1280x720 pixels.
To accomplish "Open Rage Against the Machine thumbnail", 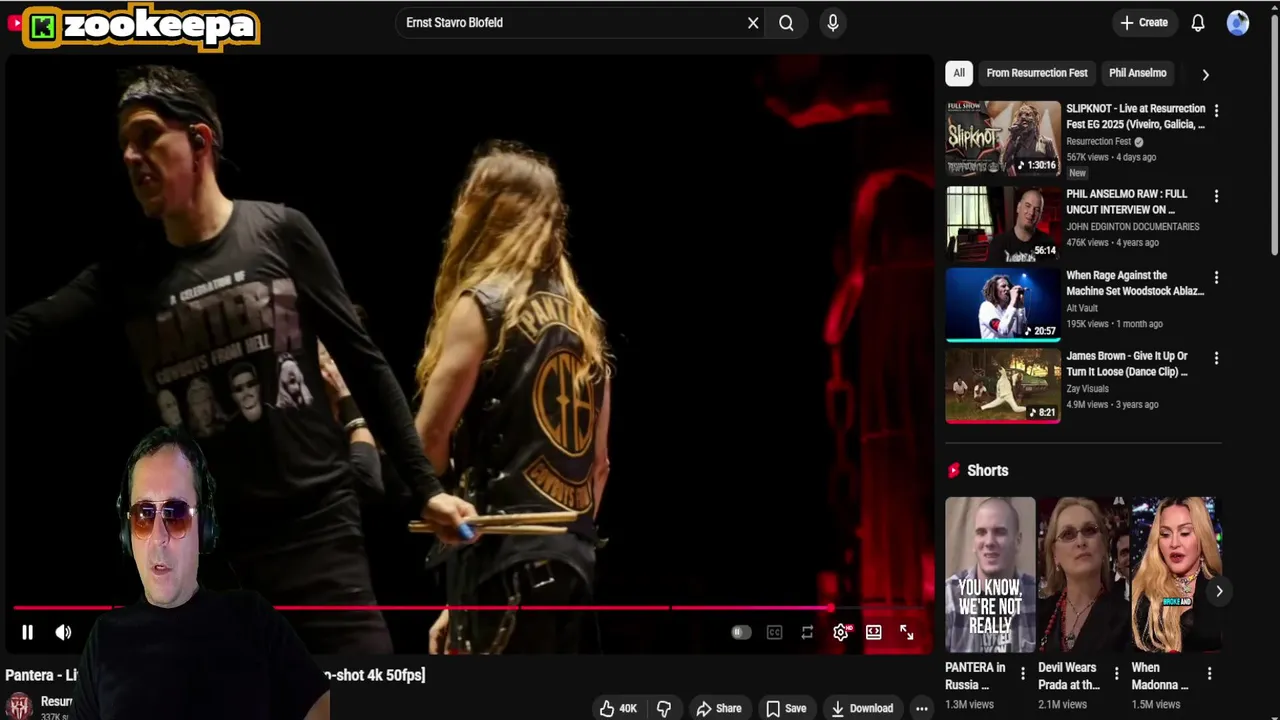I will pyautogui.click(x=1003, y=304).
